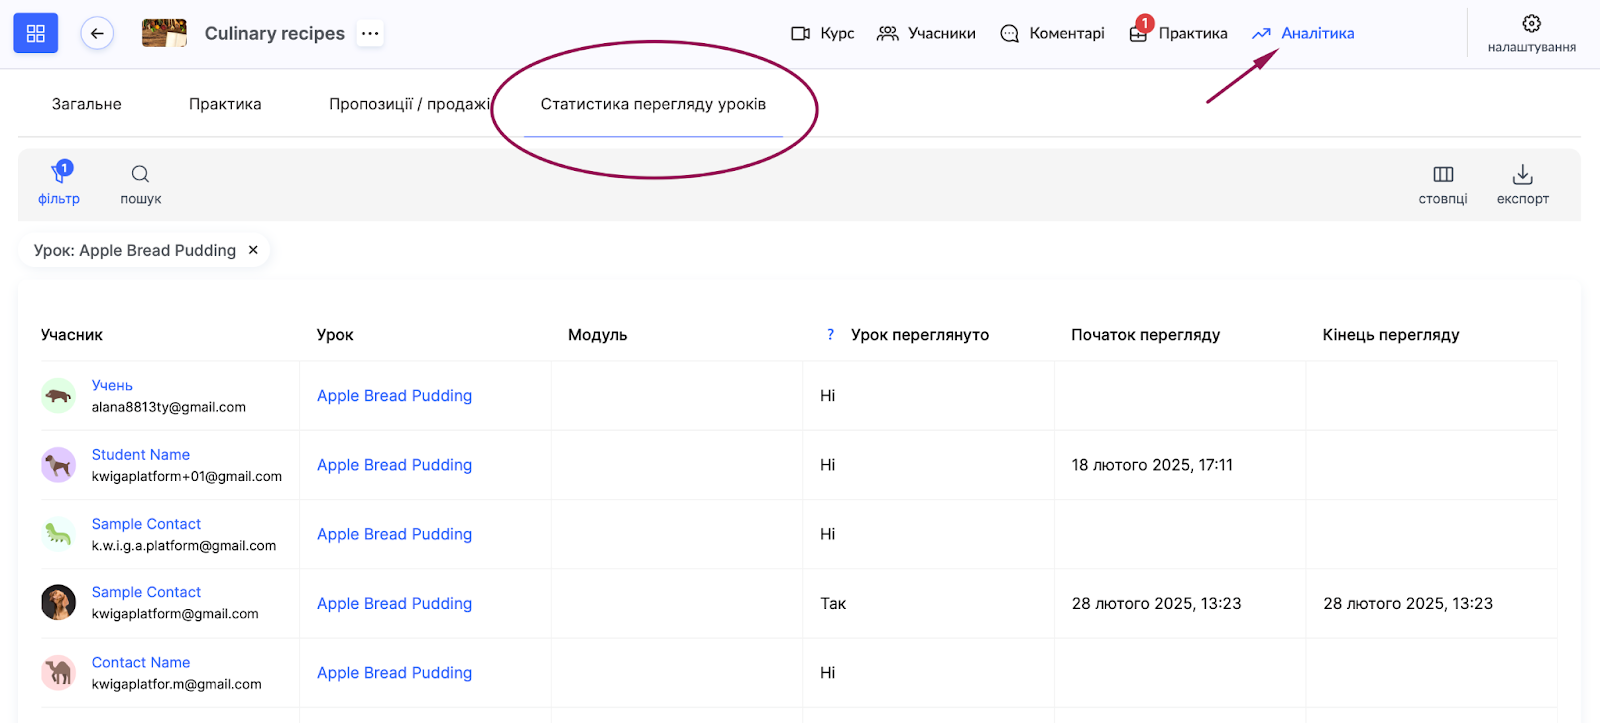1600x723 pixels.
Task: Open the Учасники section
Action: pyautogui.click(x=926, y=34)
